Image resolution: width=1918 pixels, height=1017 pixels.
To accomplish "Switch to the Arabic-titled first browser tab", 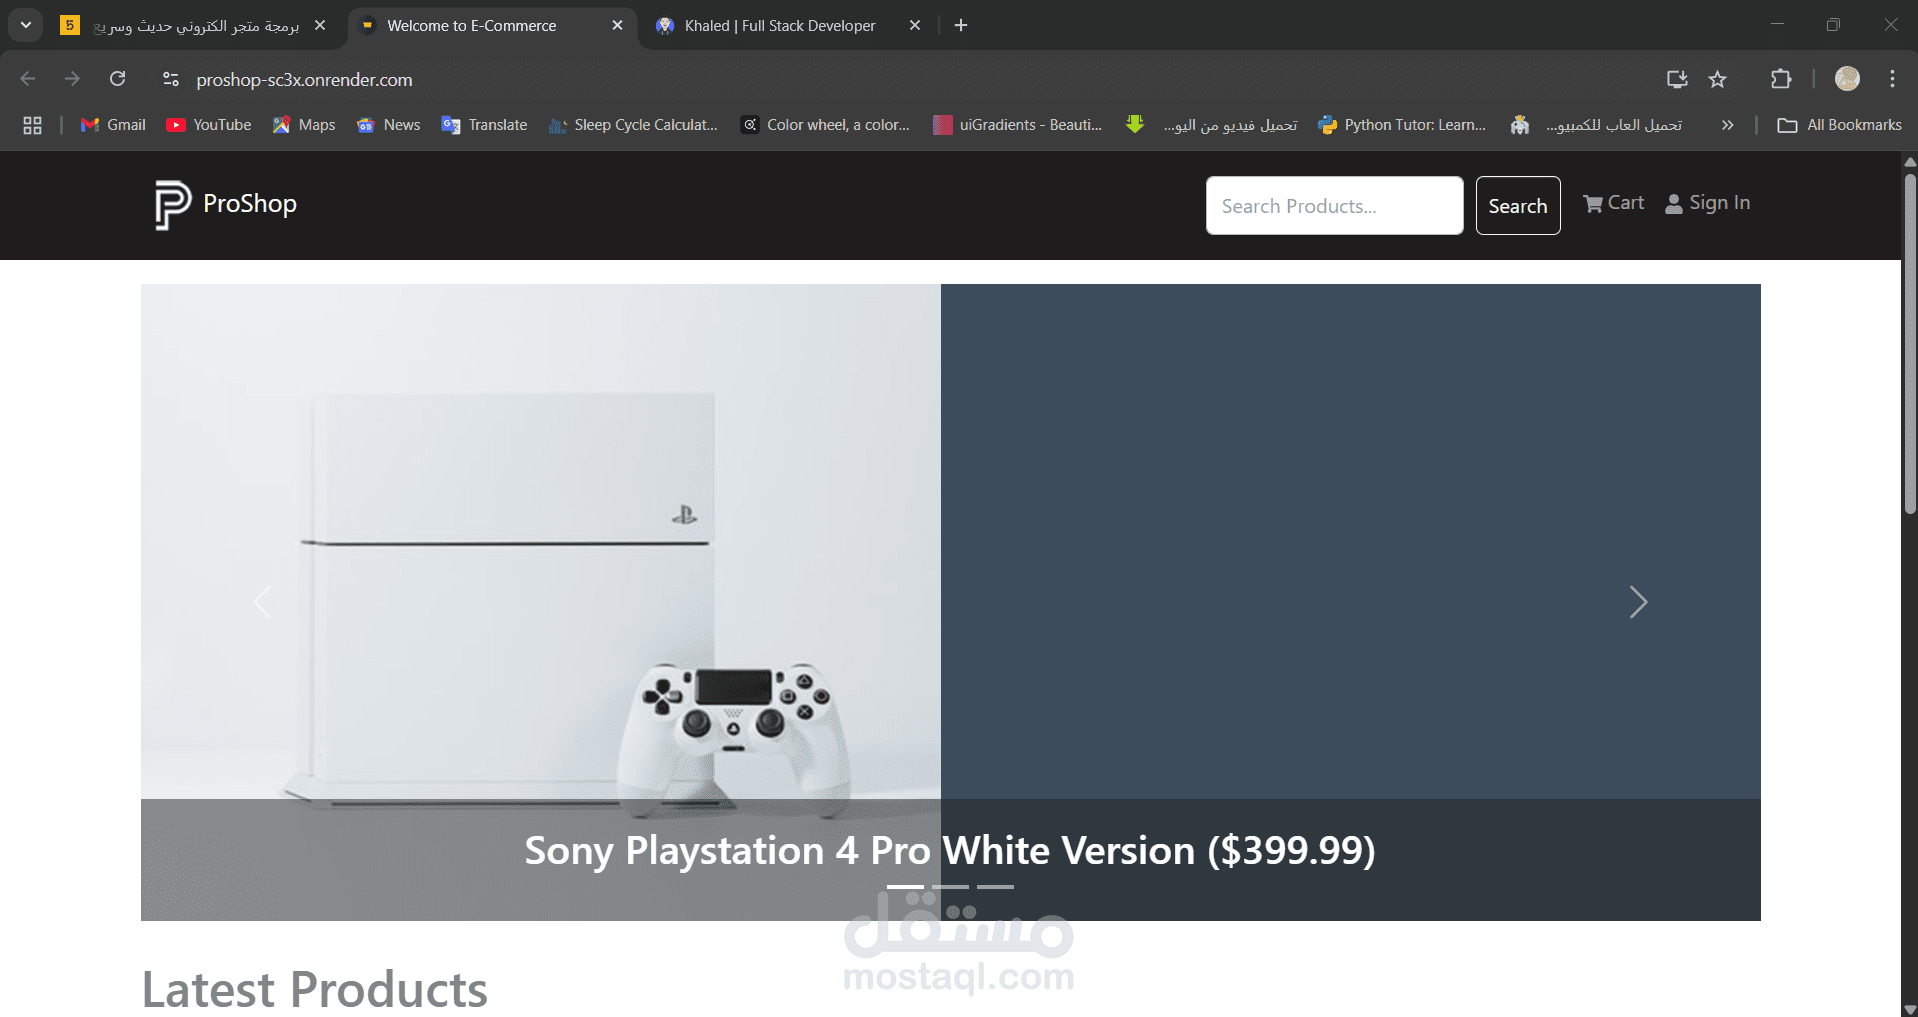I will 196,26.
